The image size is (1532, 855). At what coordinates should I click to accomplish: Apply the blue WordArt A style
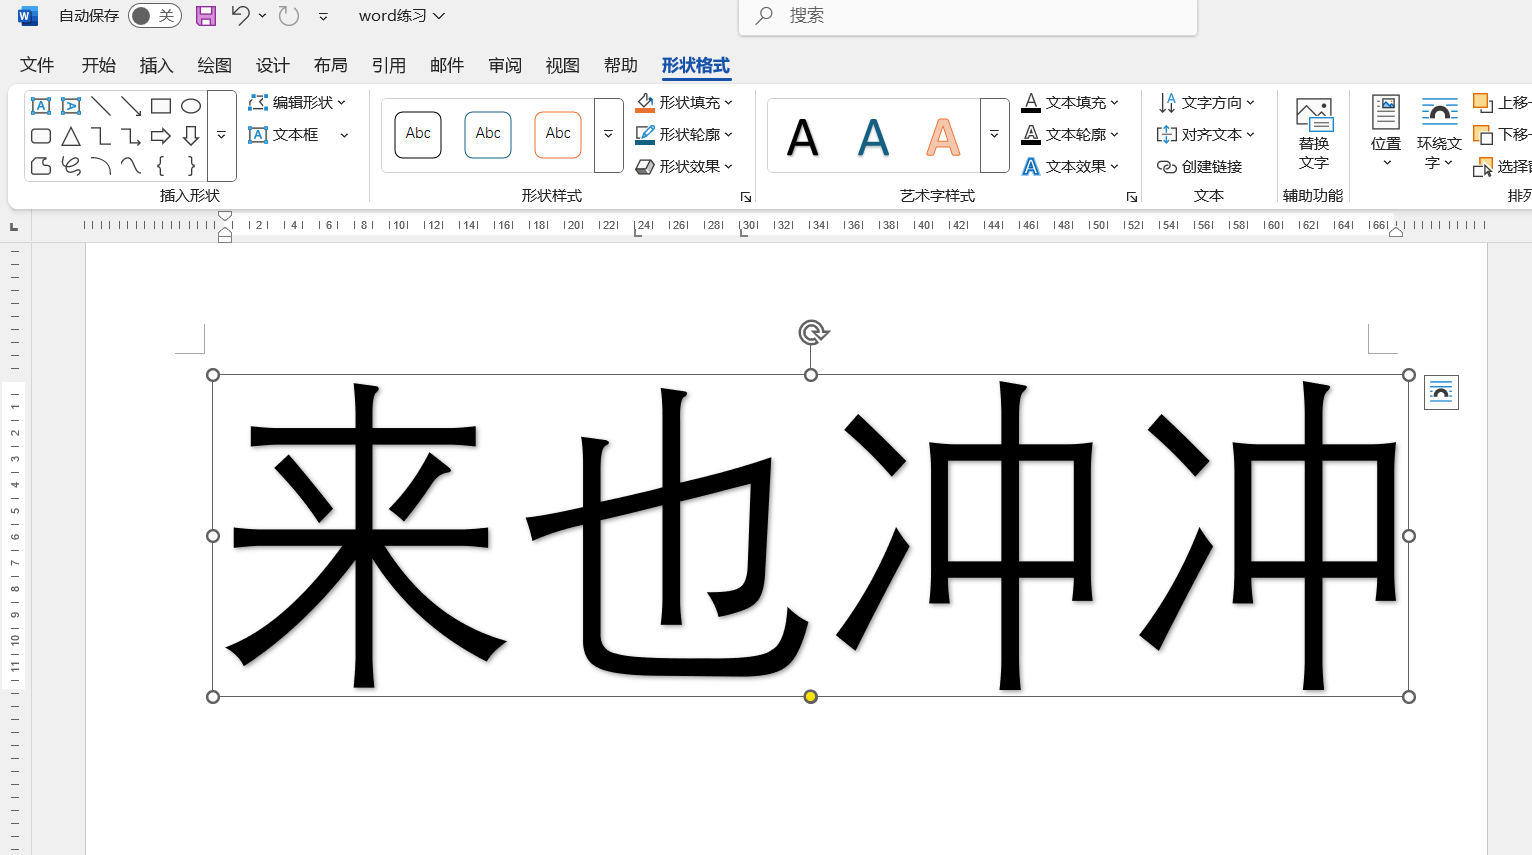(873, 137)
